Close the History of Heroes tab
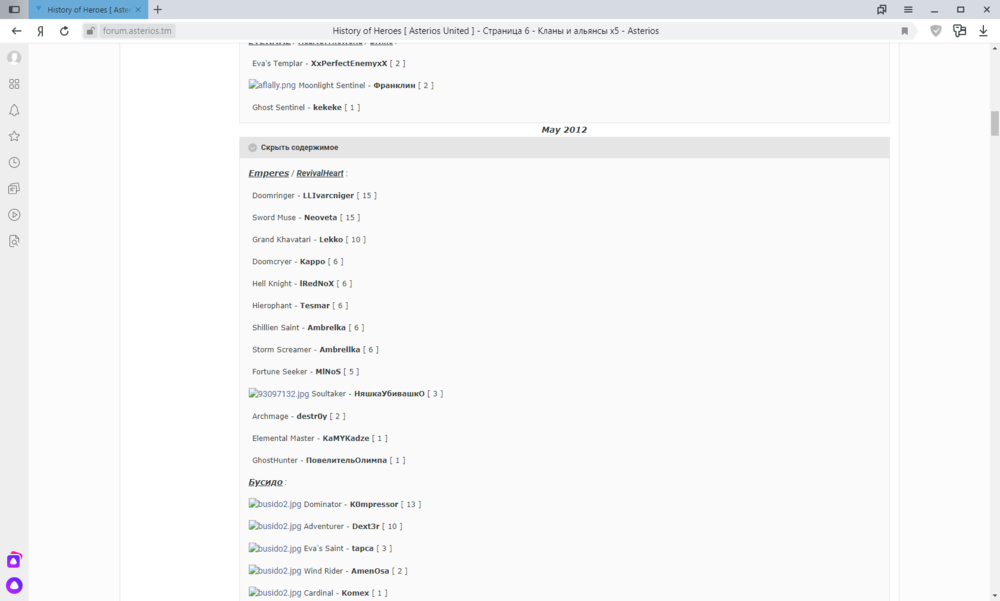Screen dimensions: 1000x601 (138, 10)
